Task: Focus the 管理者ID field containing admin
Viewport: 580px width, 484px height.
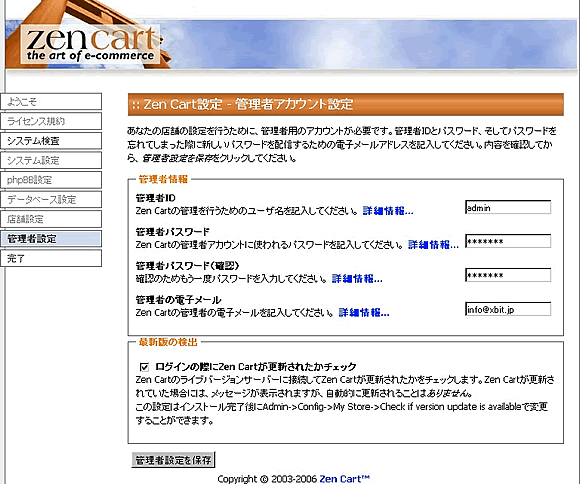Action: (x=508, y=207)
